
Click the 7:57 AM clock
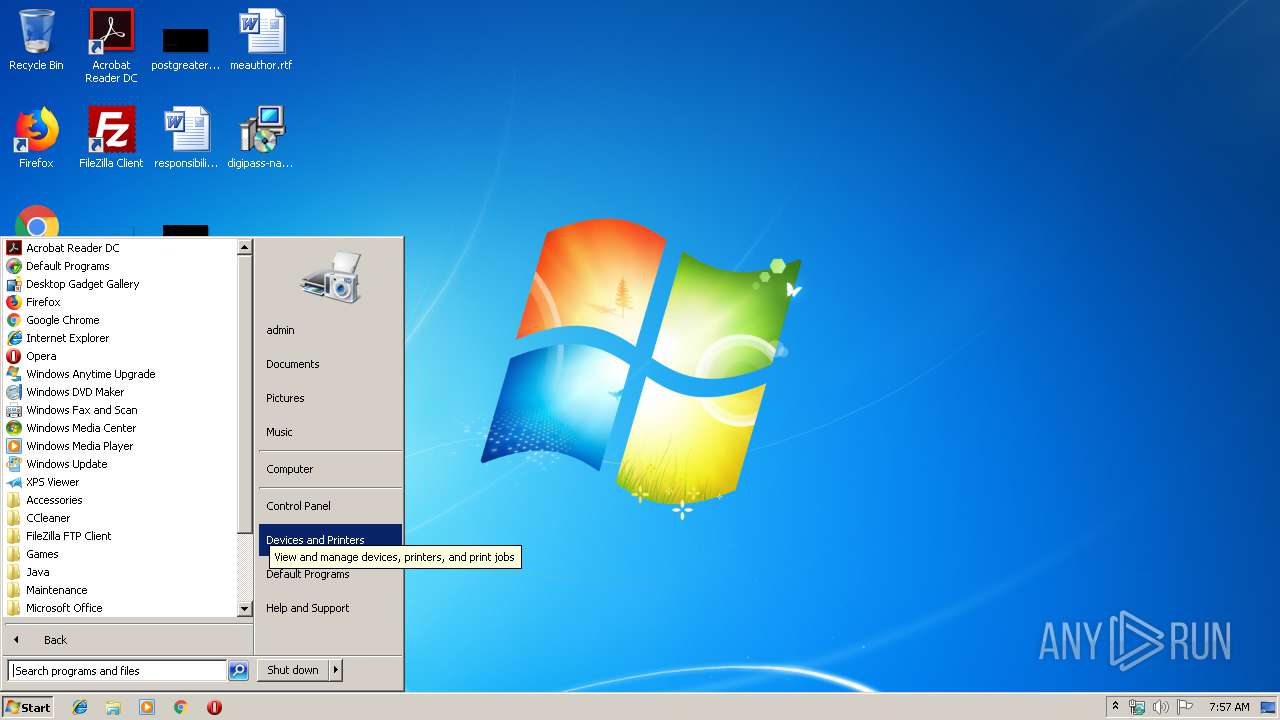coord(1229,707)
